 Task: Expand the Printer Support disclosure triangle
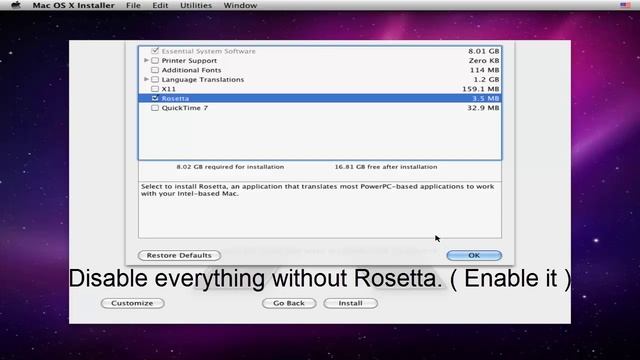coord(146,60)
